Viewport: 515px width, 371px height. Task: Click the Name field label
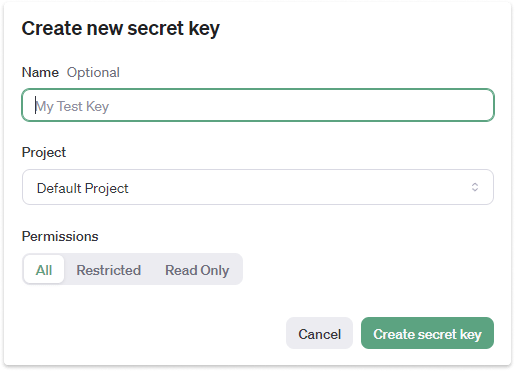tap(40, 72)
